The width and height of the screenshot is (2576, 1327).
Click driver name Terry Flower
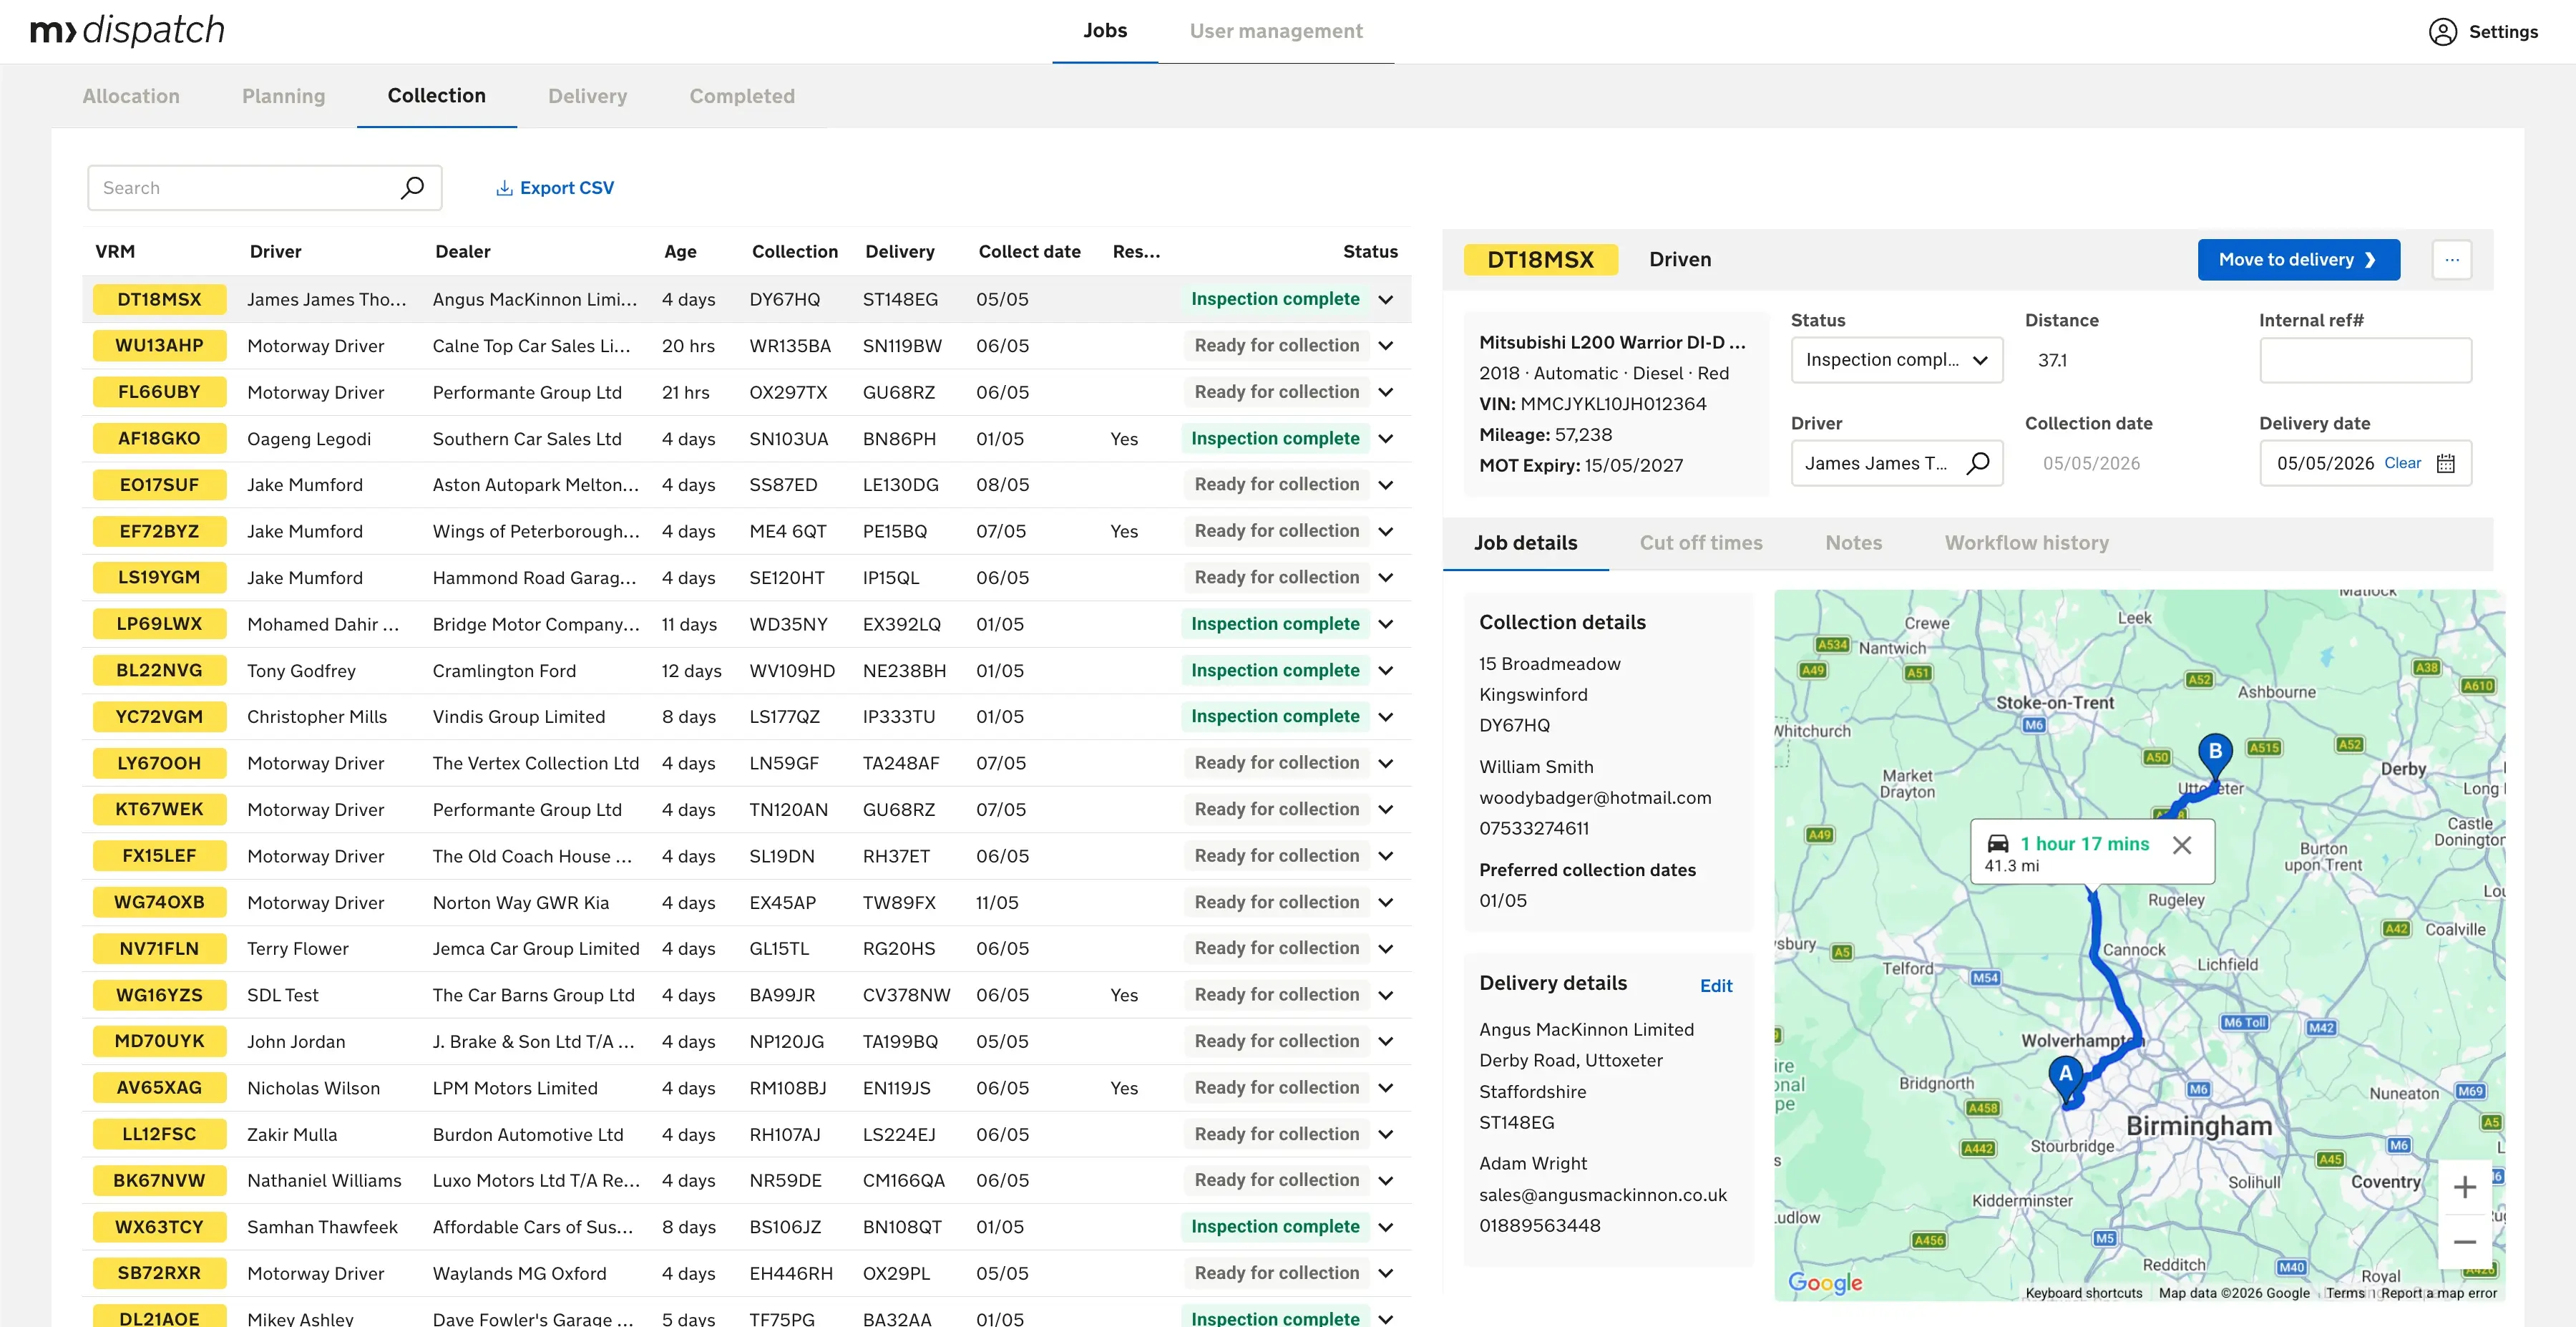pos(298,949)
